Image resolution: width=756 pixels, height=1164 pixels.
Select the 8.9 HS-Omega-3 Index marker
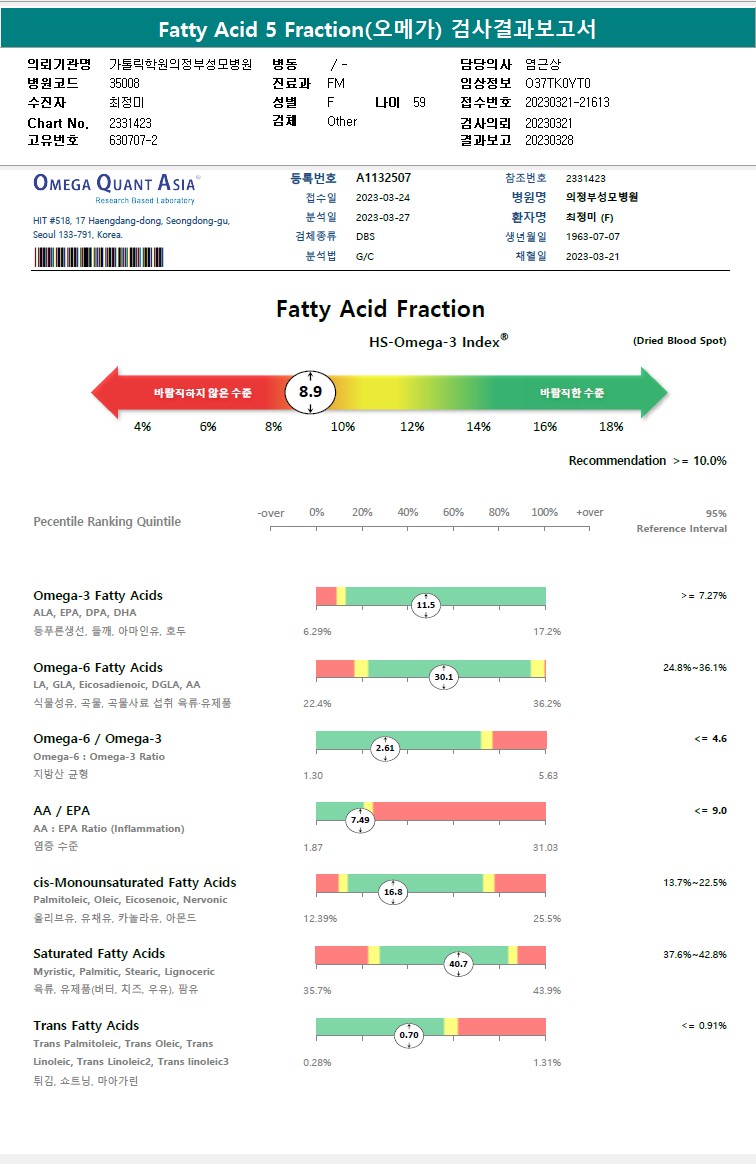point(310,392)
